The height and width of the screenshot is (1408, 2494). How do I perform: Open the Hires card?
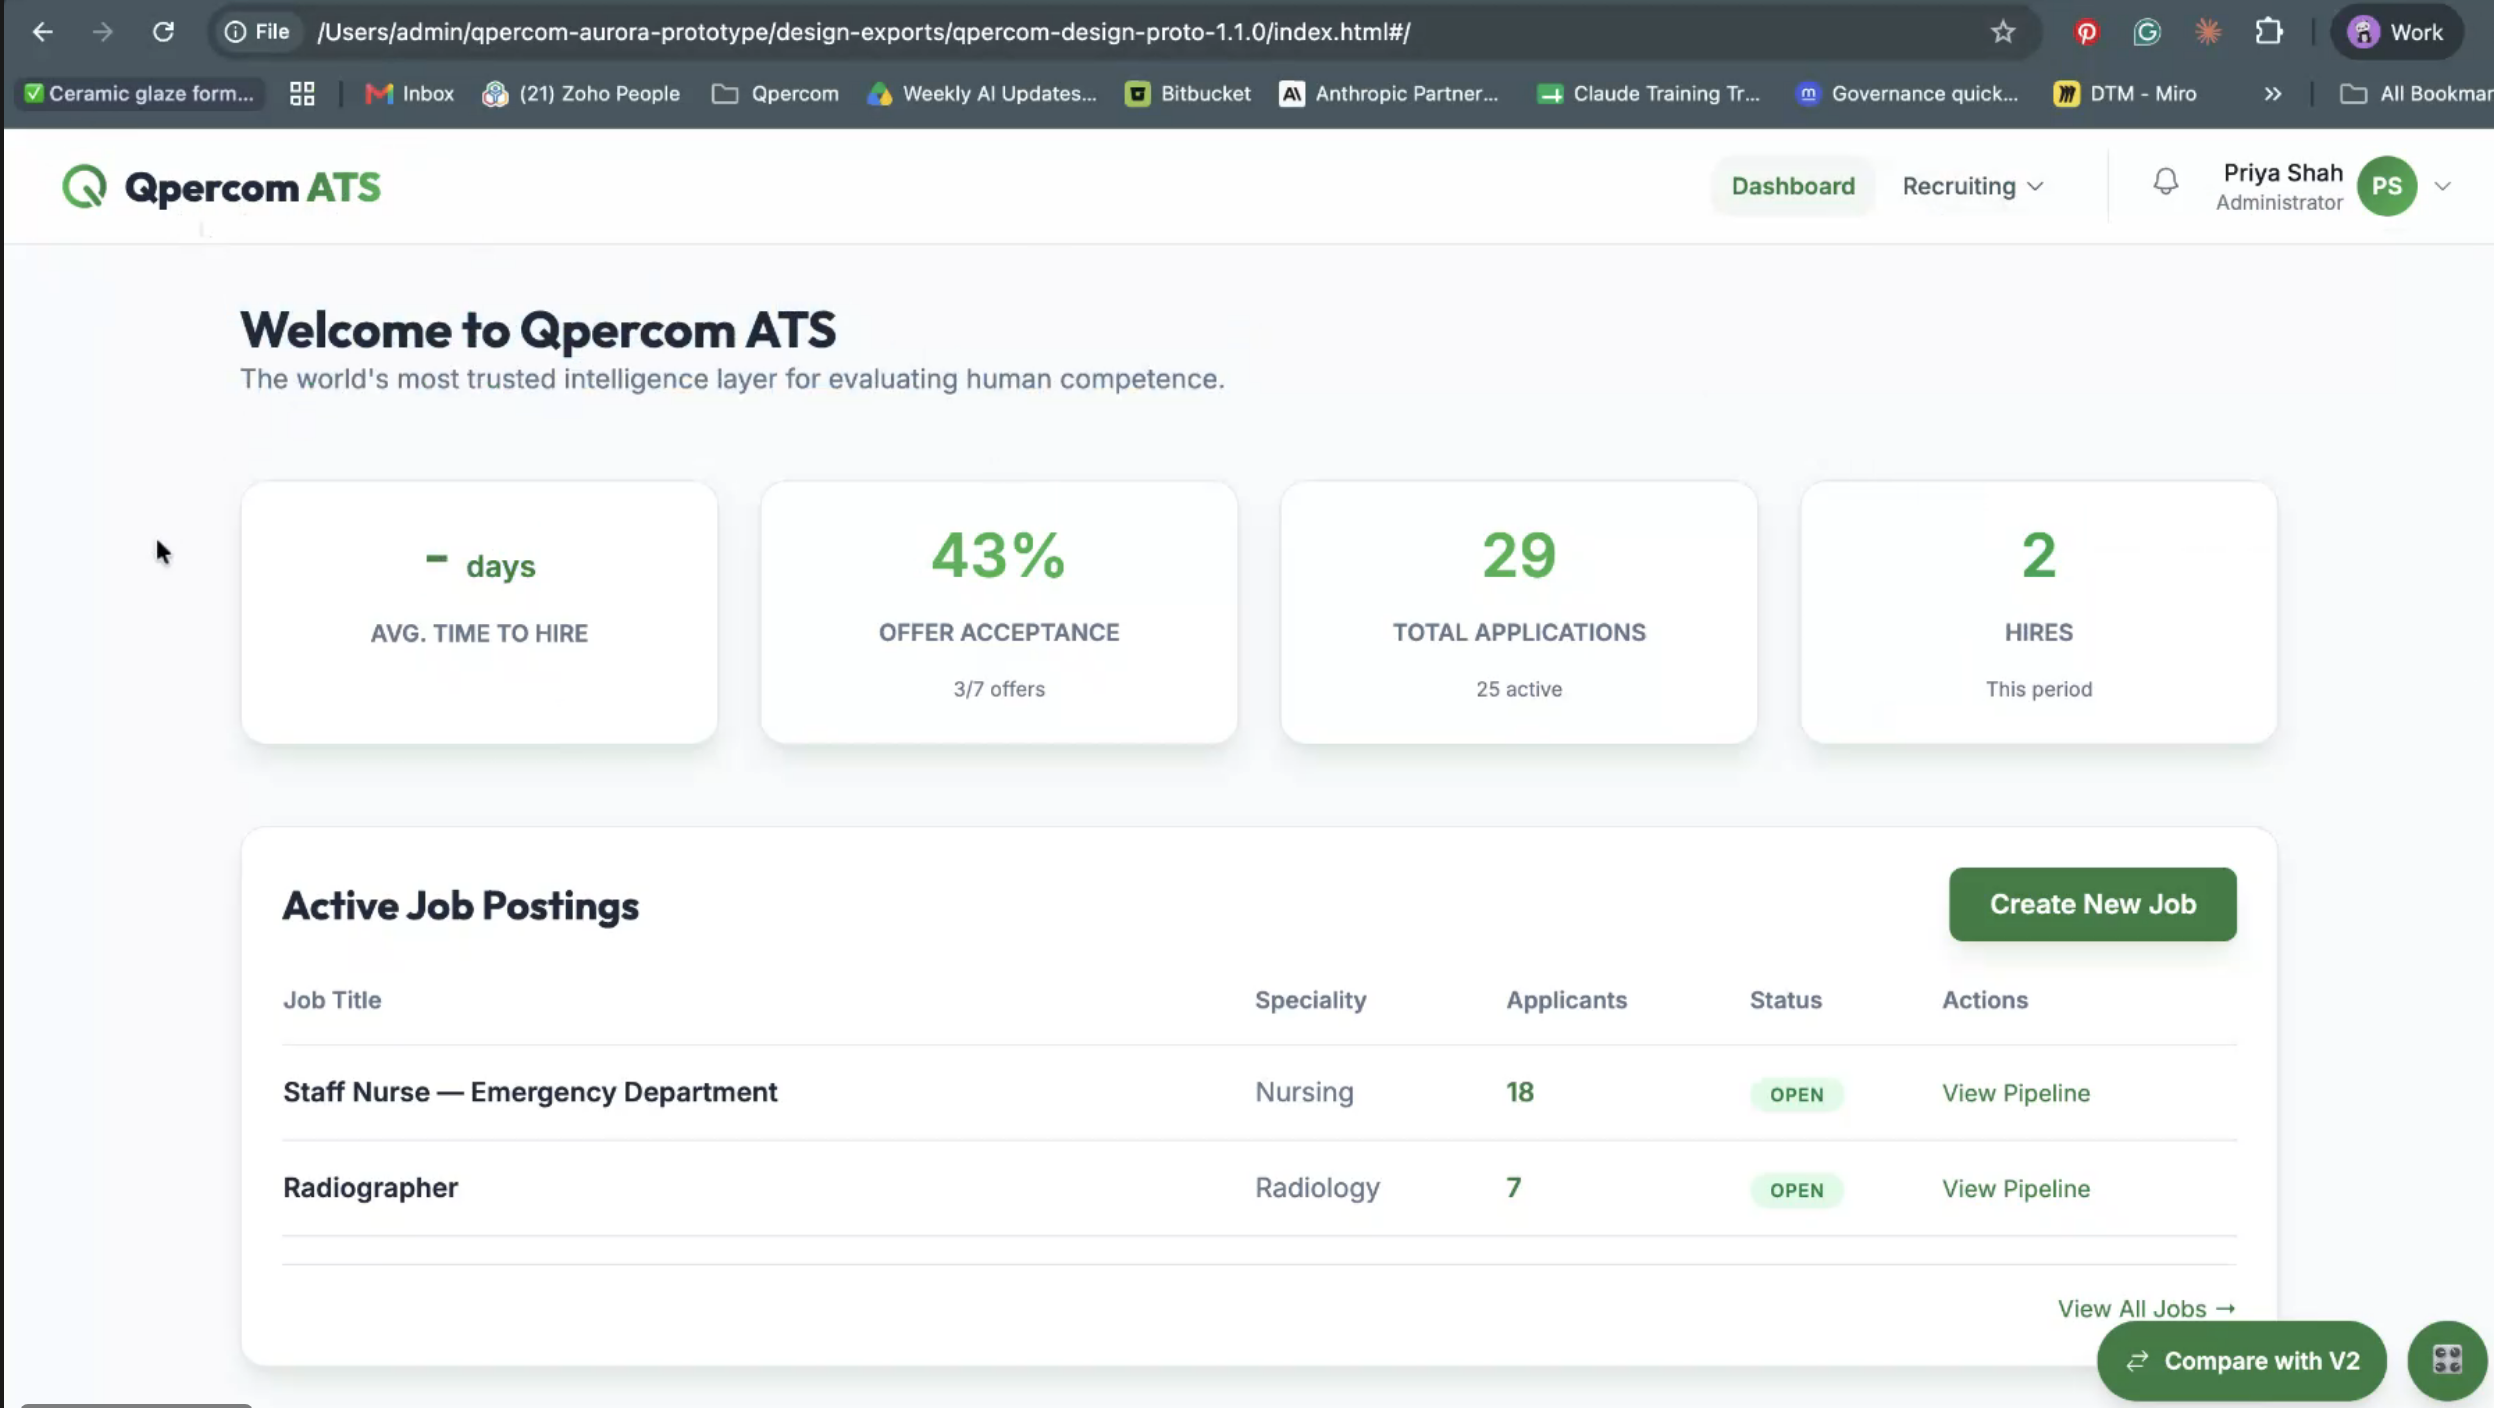click(2039, 612)
